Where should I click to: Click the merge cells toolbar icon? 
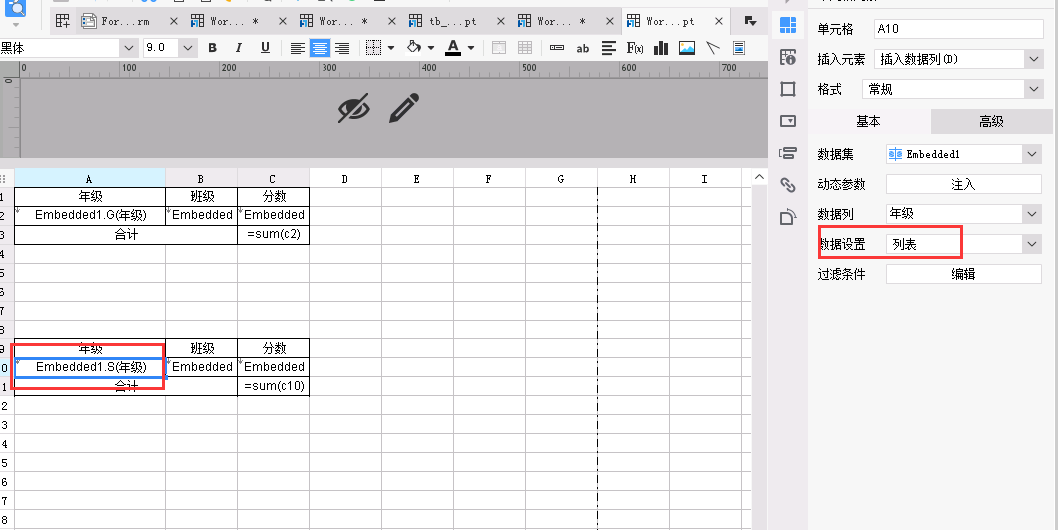(499, 48)
